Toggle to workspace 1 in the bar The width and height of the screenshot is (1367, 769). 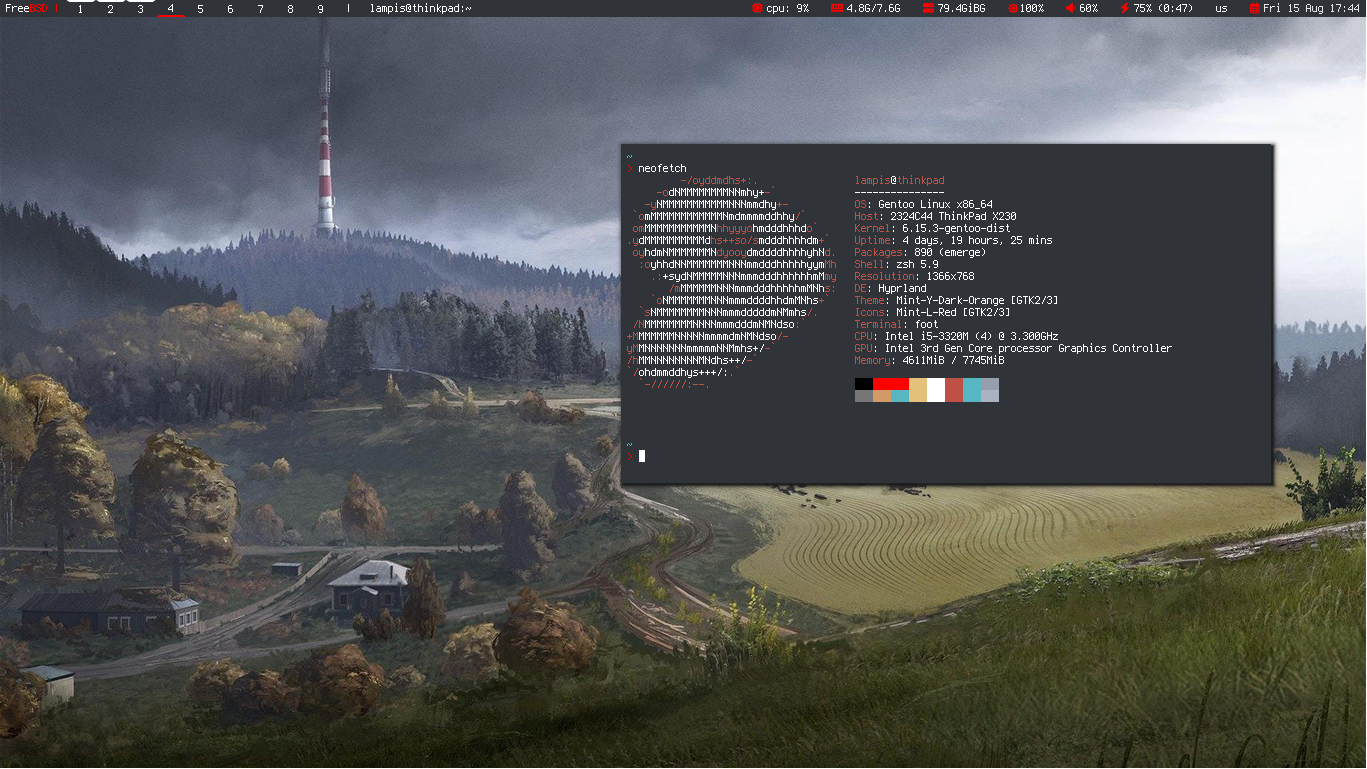pos(79,8)
